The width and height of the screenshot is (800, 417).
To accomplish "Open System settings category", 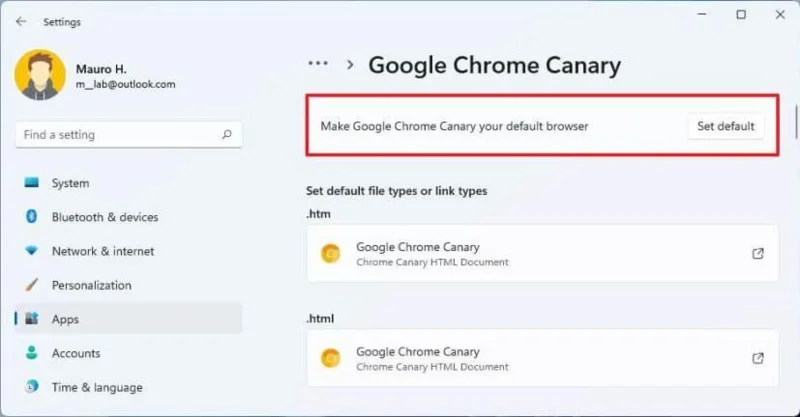I will 129,183.
